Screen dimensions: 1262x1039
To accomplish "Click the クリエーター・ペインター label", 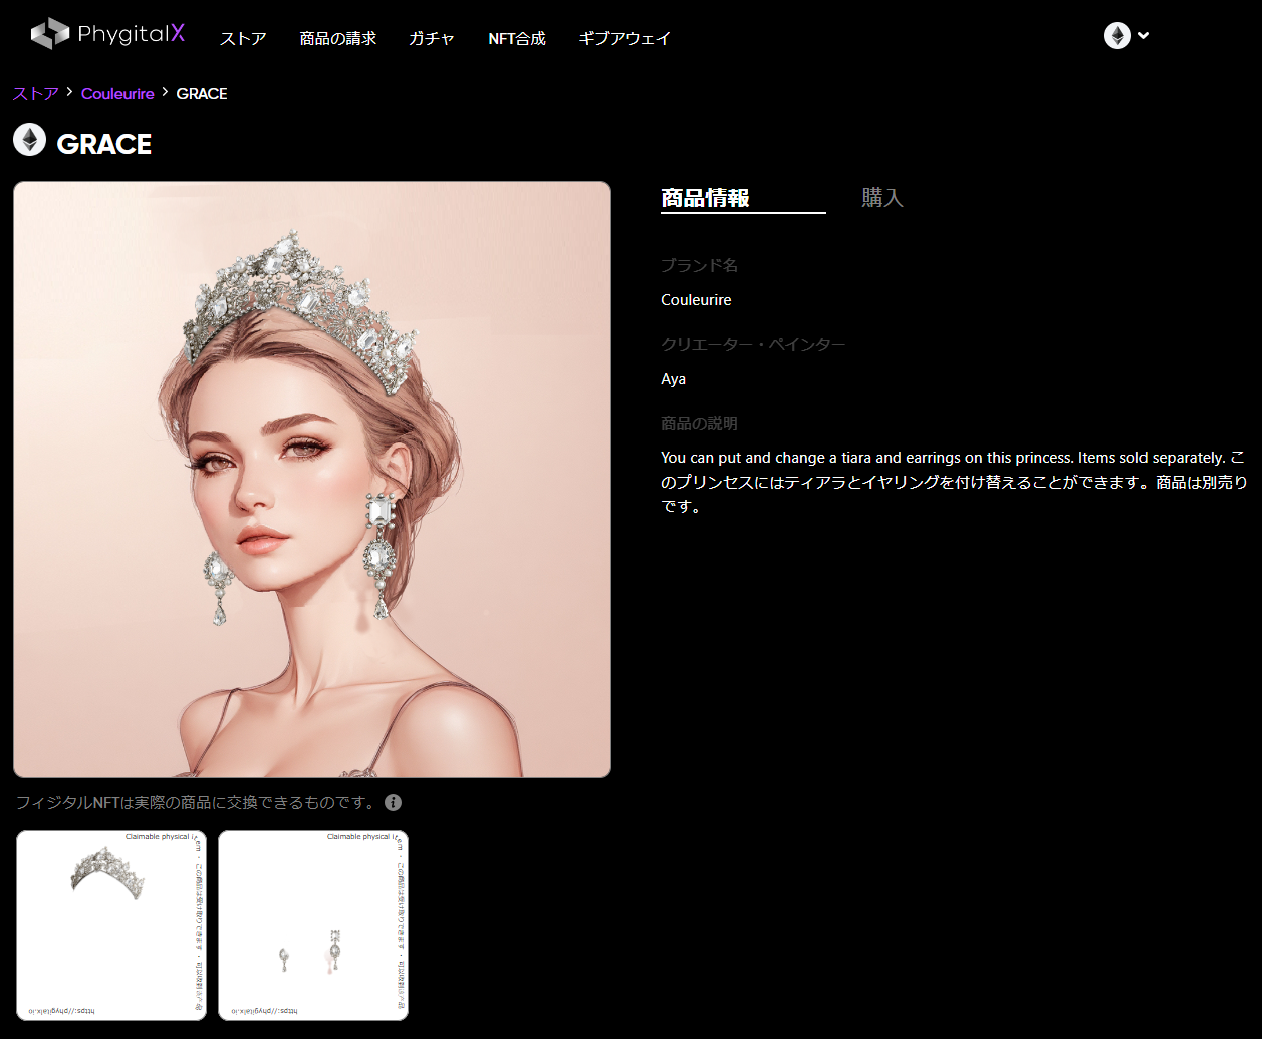I will tap(753, 344).
